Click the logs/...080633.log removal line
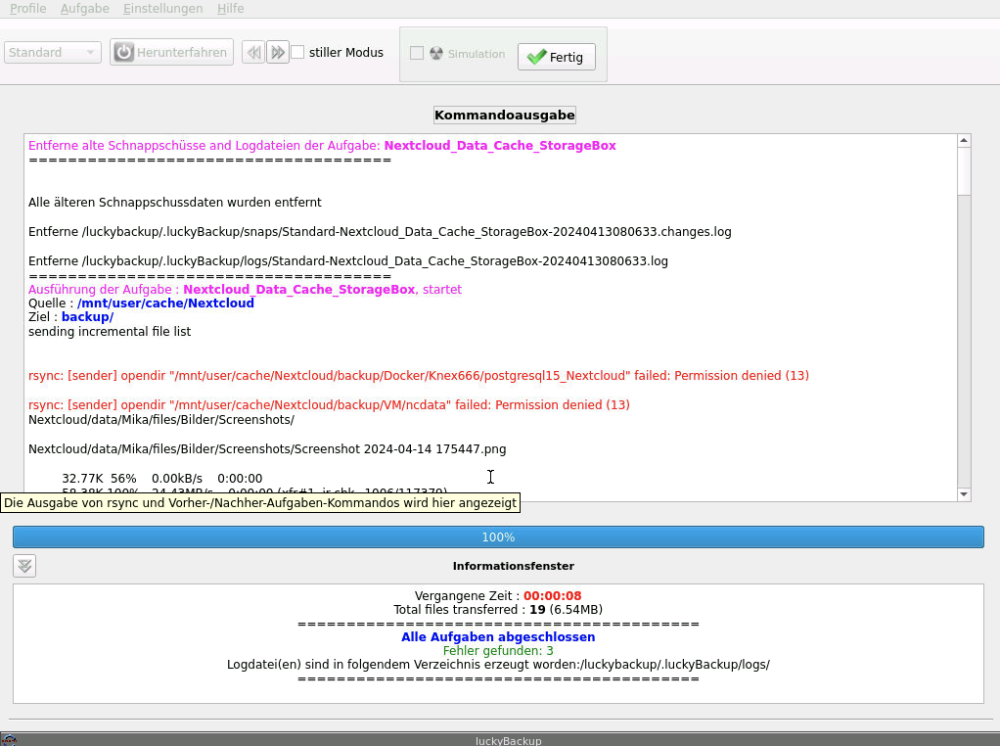 (348, 261)
